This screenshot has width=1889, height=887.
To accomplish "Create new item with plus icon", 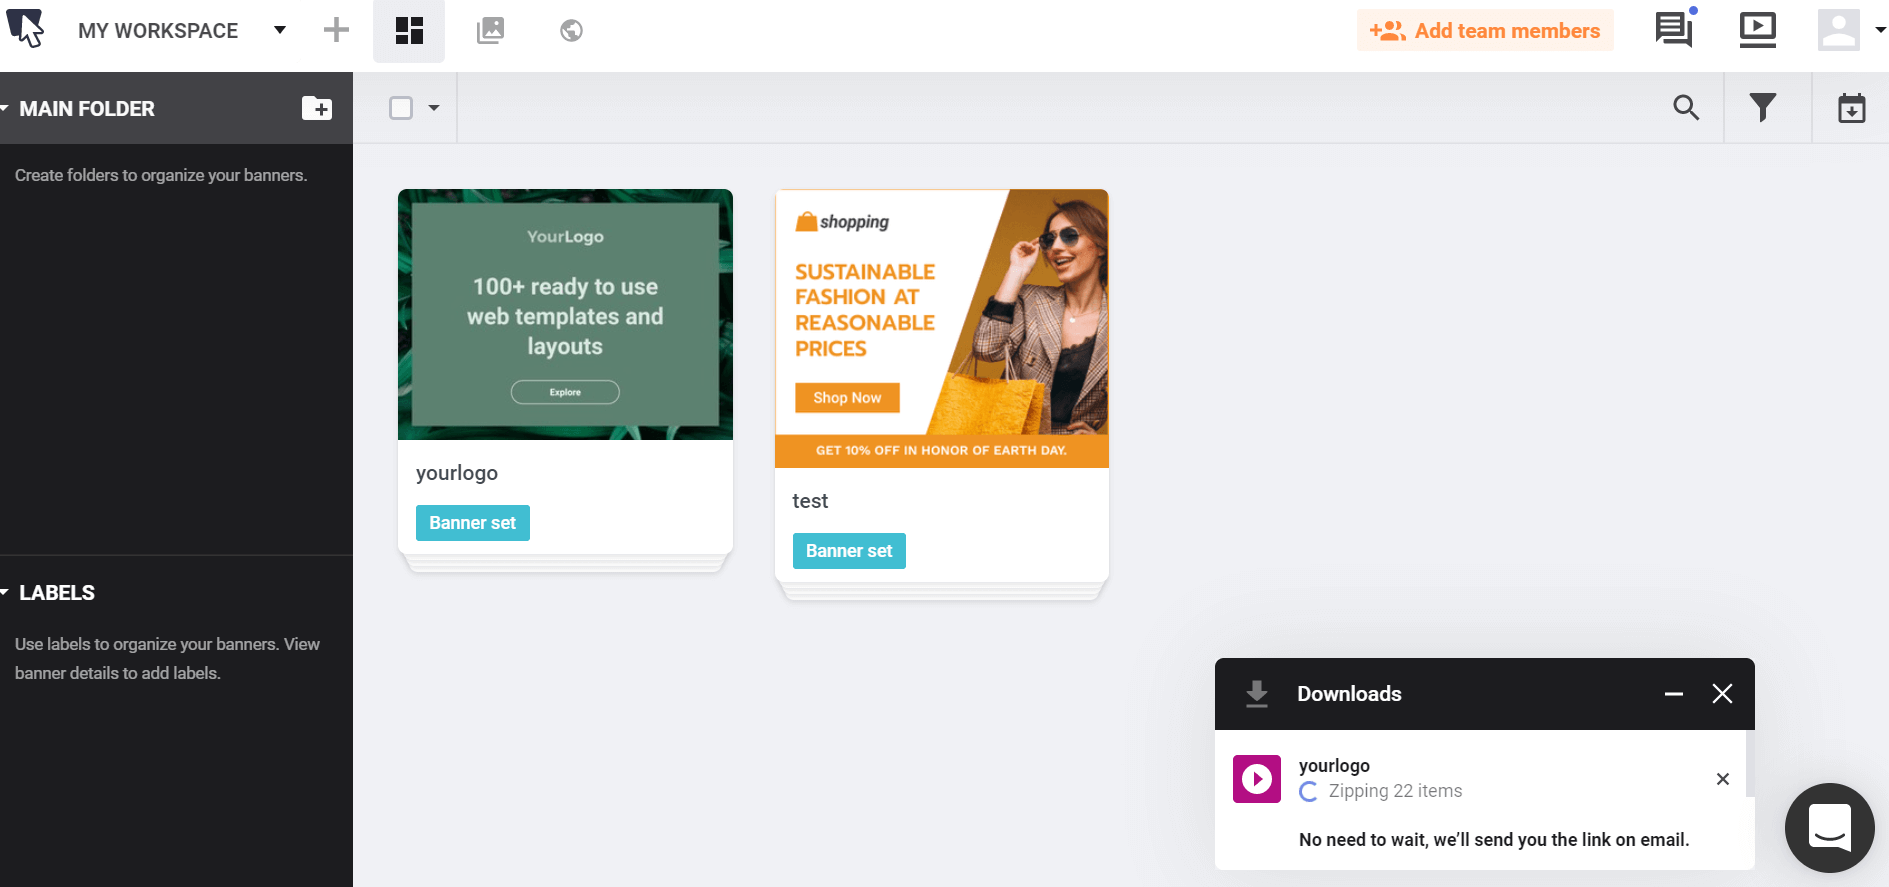I will click(x=337, y=30).
